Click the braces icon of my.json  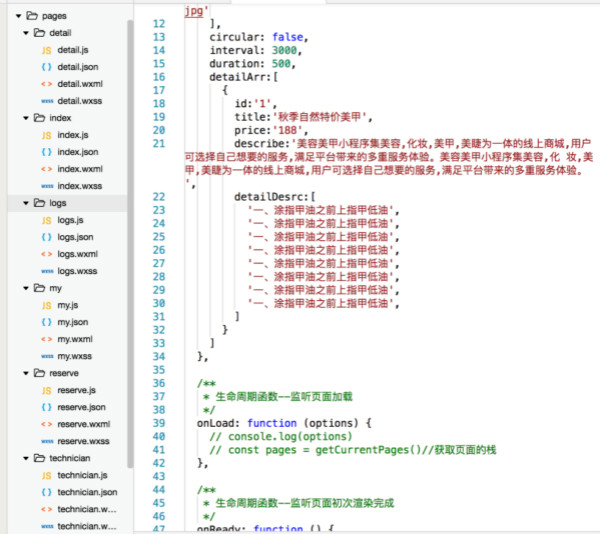(46, 322)
